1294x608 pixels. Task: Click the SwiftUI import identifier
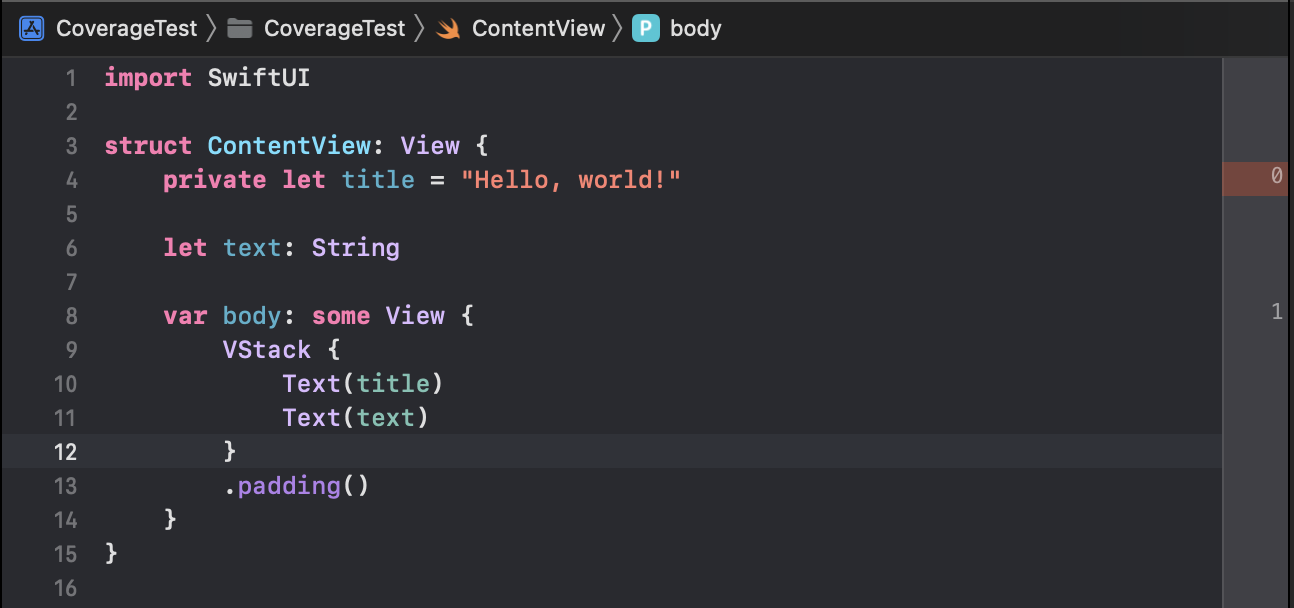[259, 78]
